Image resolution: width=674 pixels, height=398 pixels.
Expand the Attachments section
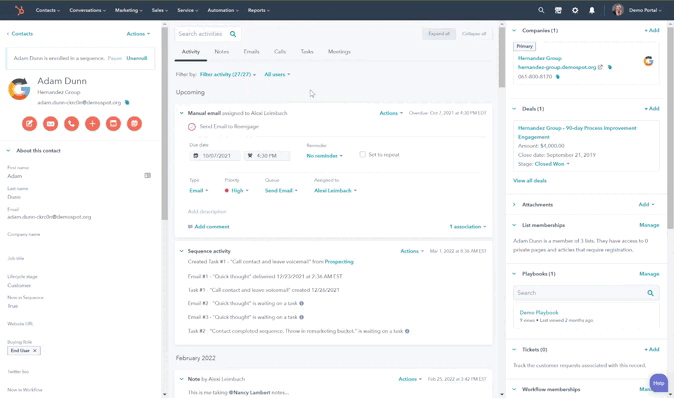coord(514,205)
